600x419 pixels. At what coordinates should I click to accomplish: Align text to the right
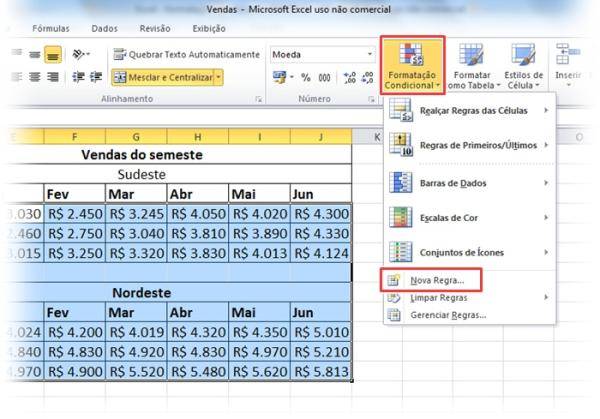[53, 77]
